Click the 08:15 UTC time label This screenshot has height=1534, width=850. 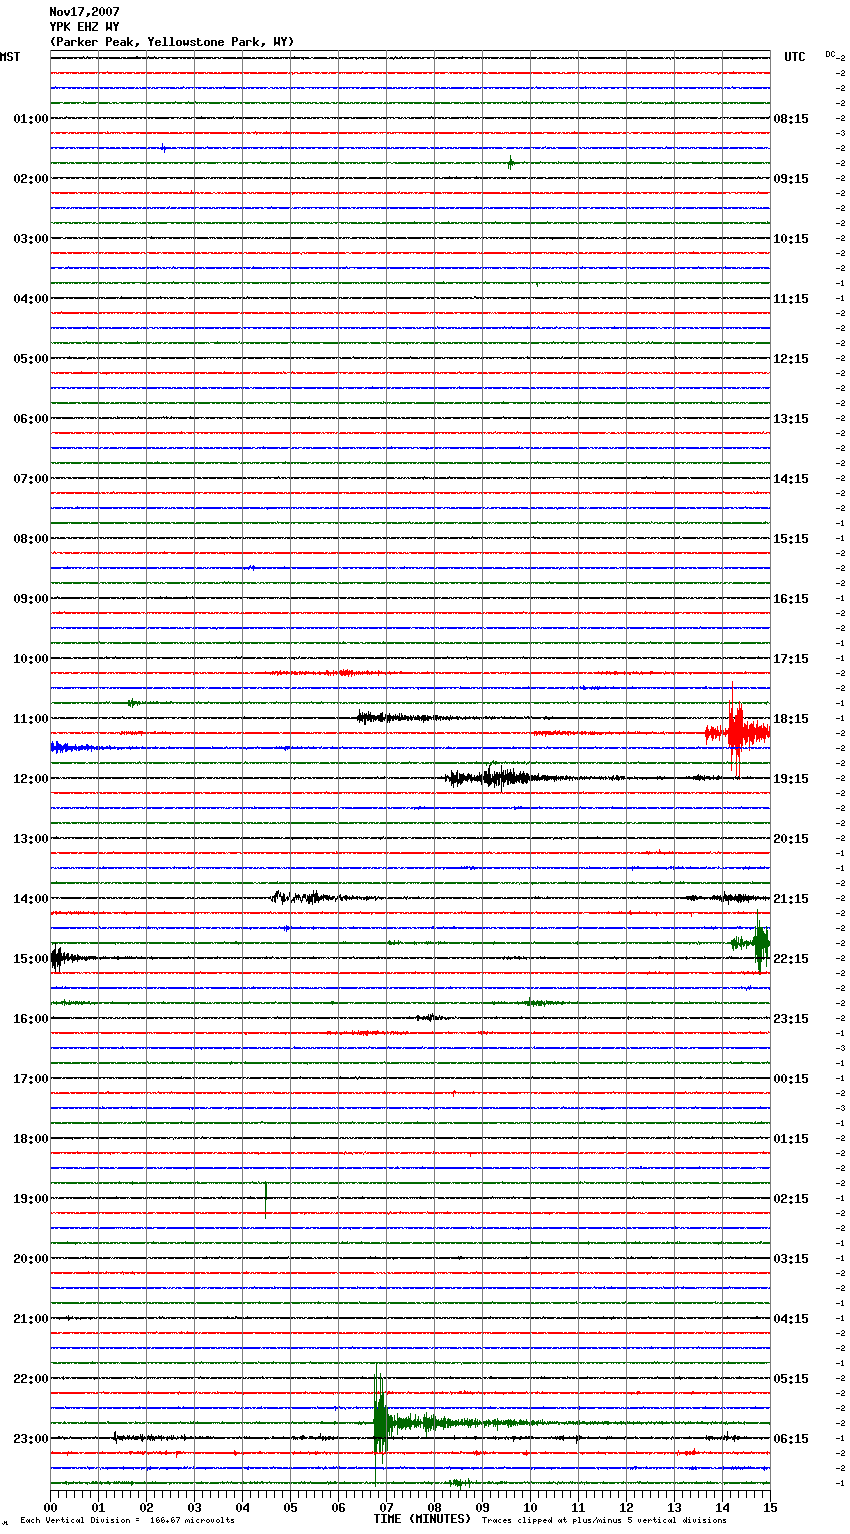pyautogui.click(x=791, y=119)
